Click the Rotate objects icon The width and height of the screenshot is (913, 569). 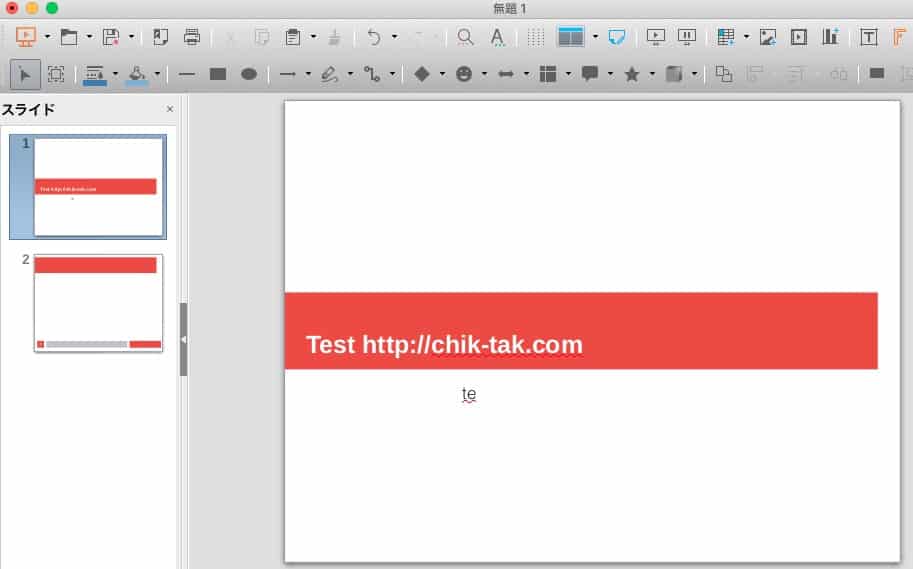click(724, 74)
